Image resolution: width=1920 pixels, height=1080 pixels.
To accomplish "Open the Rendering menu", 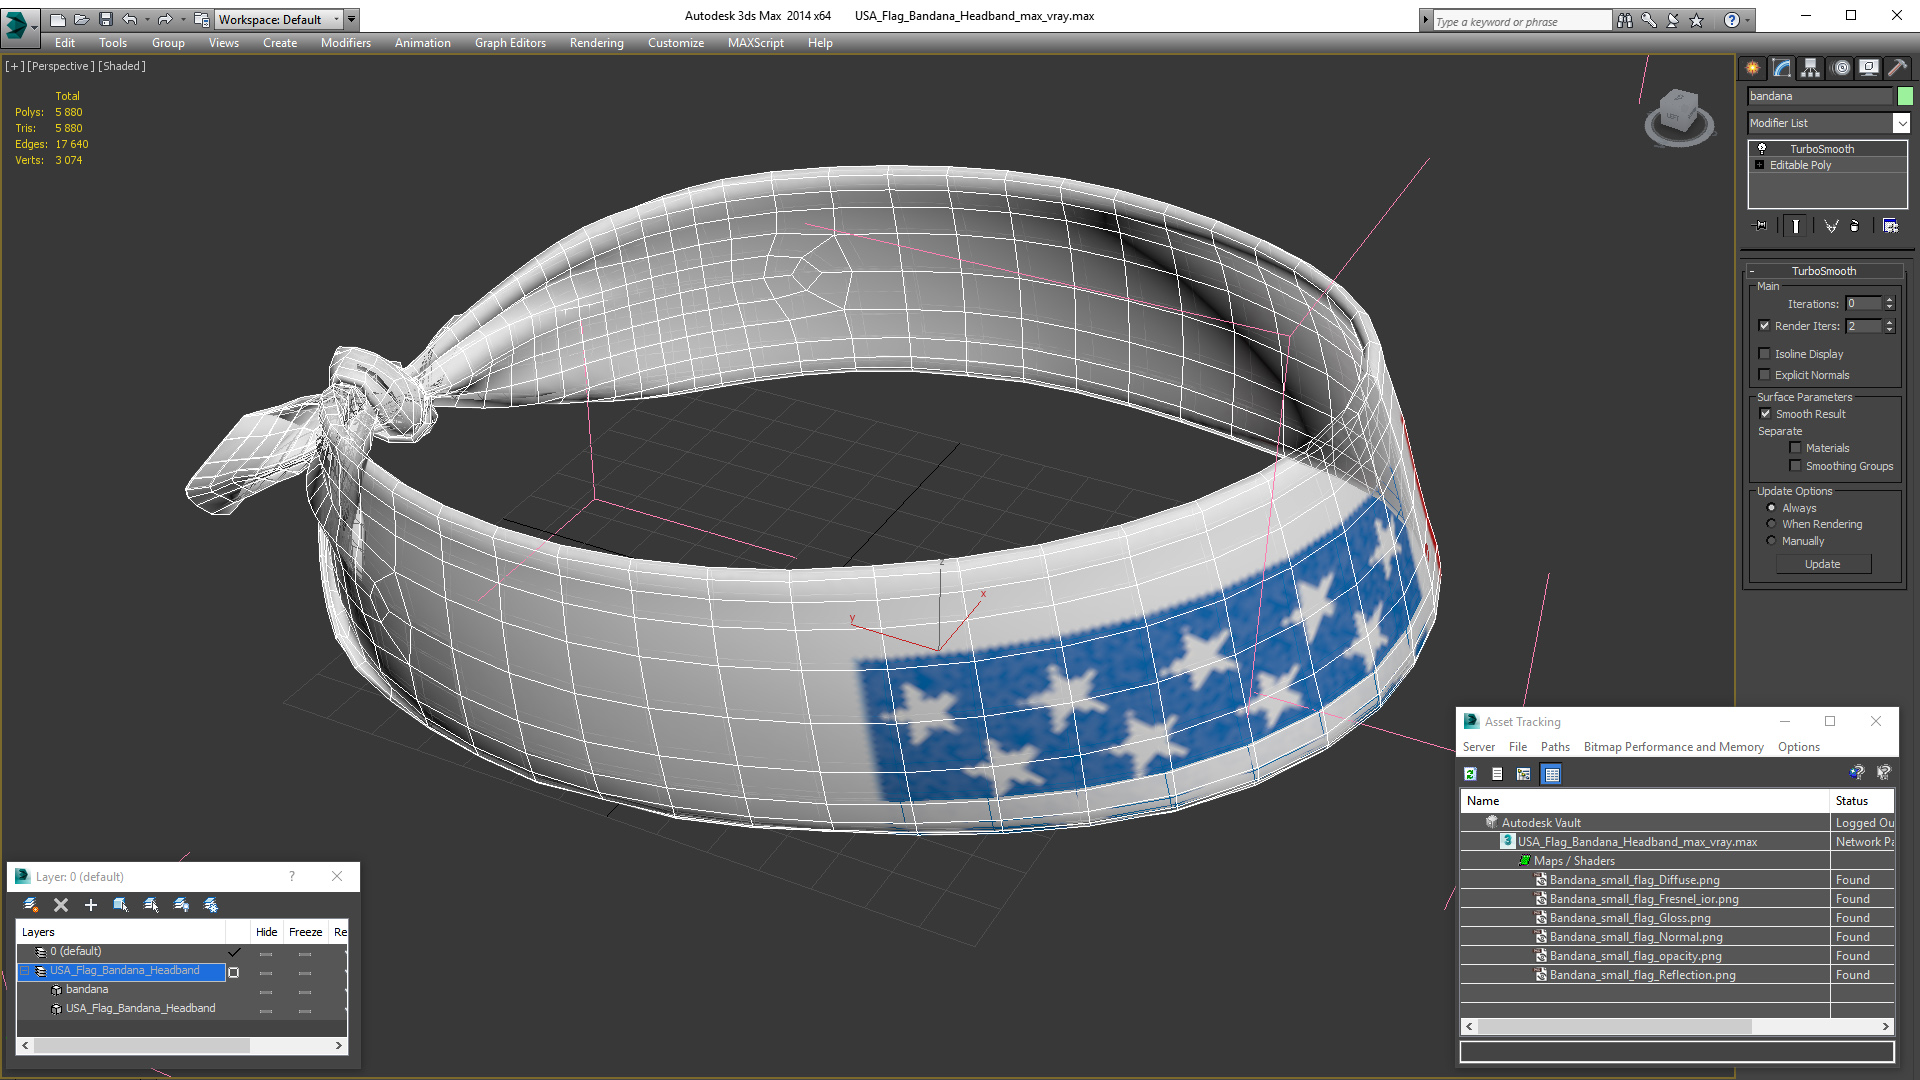I will click(x=596, y=43).
